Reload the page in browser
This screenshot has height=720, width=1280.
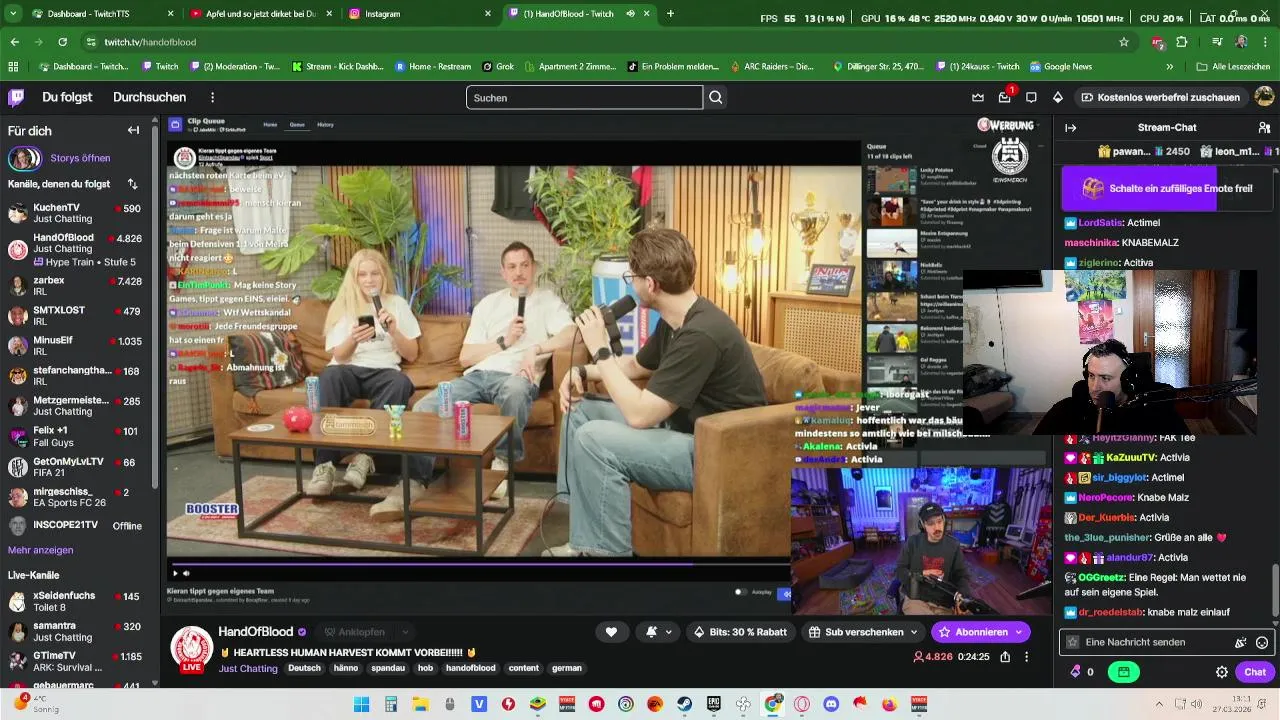tap(62, 42)
